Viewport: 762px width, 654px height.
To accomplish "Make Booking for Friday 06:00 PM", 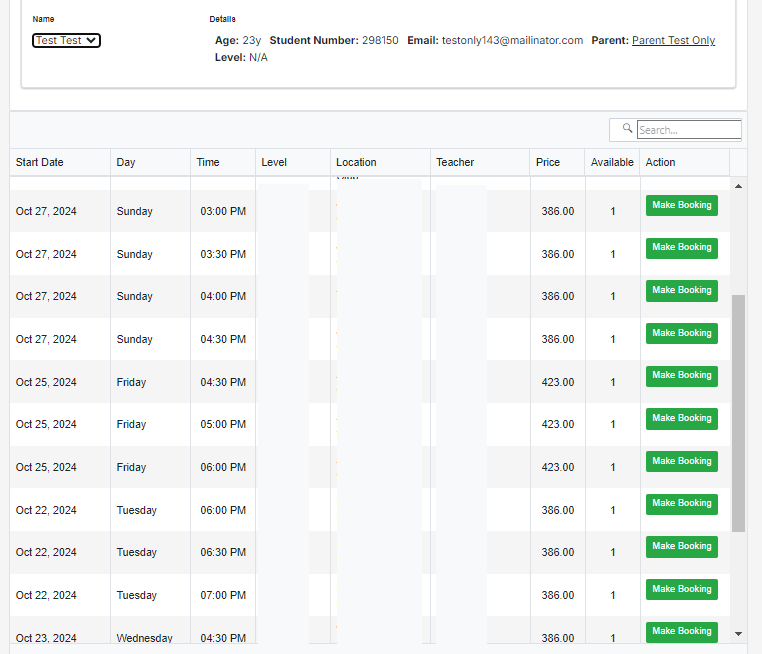I will (681, 462).
